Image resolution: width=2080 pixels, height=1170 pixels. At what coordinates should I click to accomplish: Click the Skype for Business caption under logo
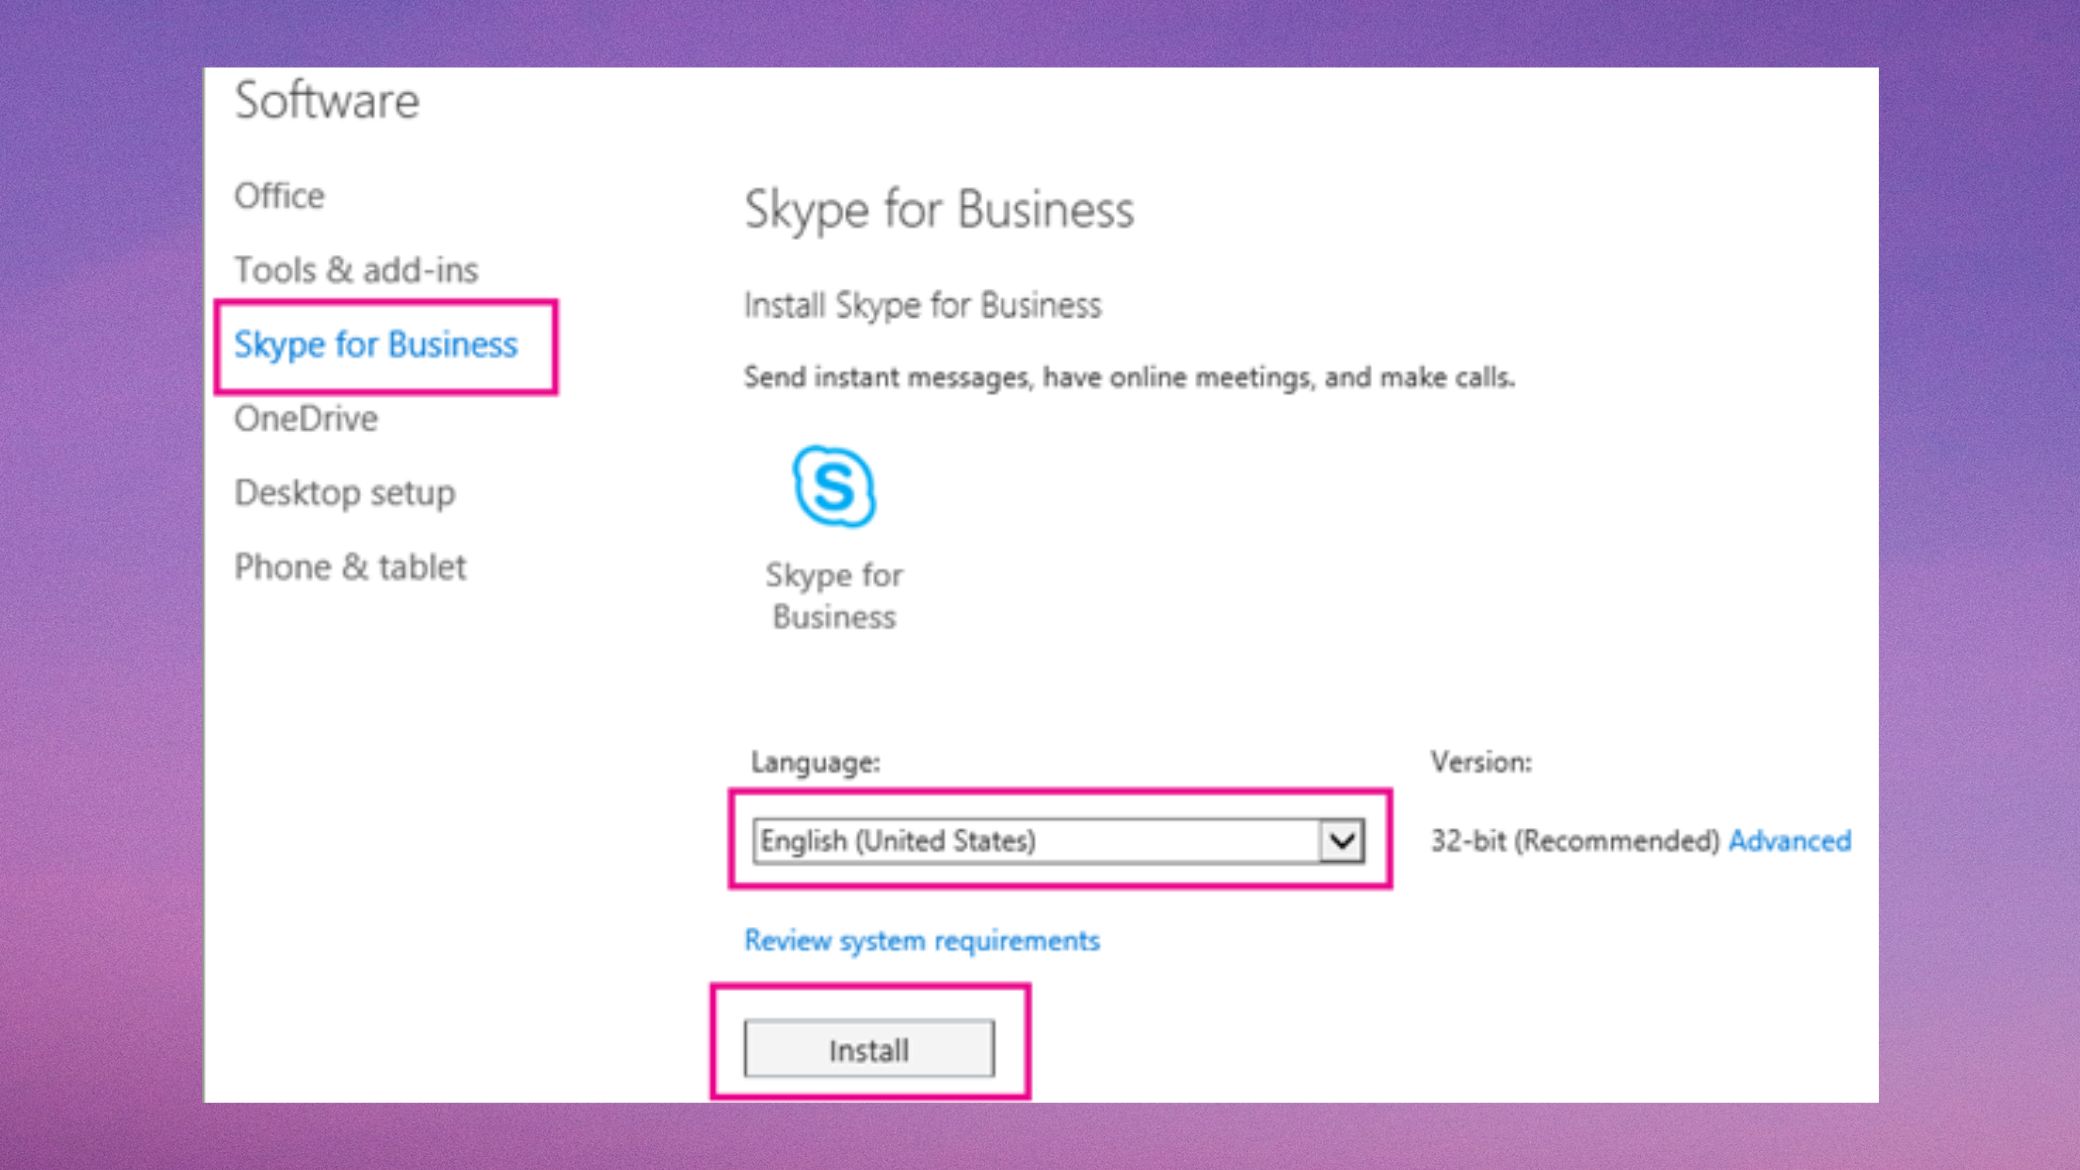coord(834,596)
